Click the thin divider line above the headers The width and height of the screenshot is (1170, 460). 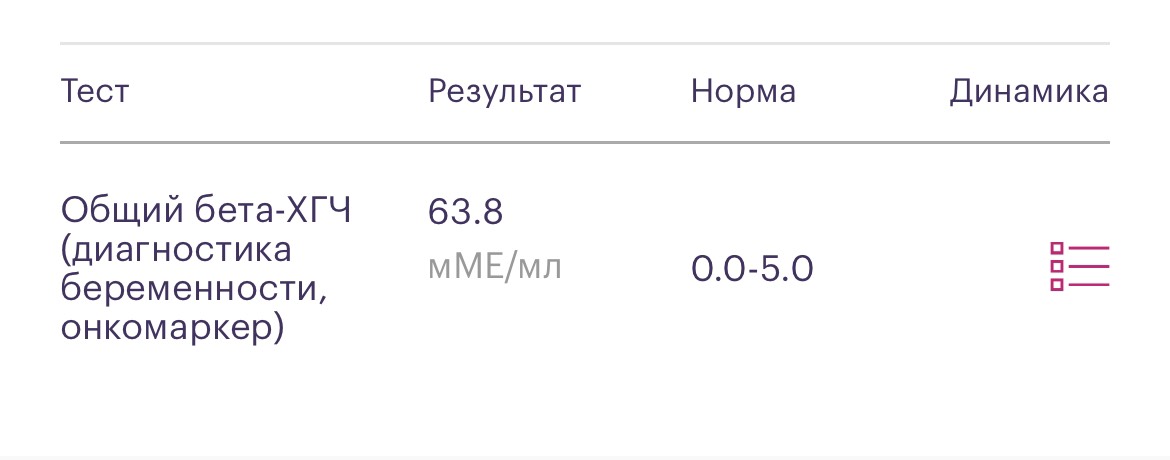pos(585,43)
